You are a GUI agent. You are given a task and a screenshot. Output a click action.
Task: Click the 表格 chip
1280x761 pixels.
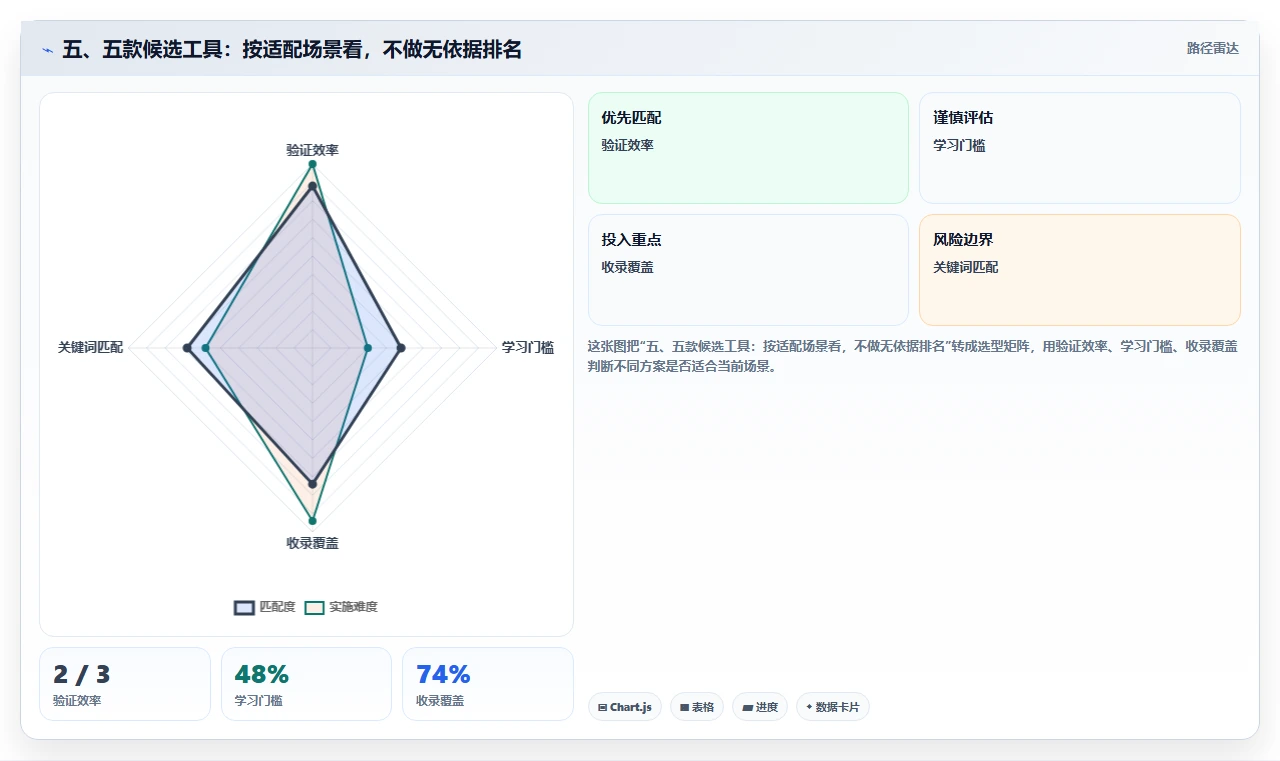point(697,707)
